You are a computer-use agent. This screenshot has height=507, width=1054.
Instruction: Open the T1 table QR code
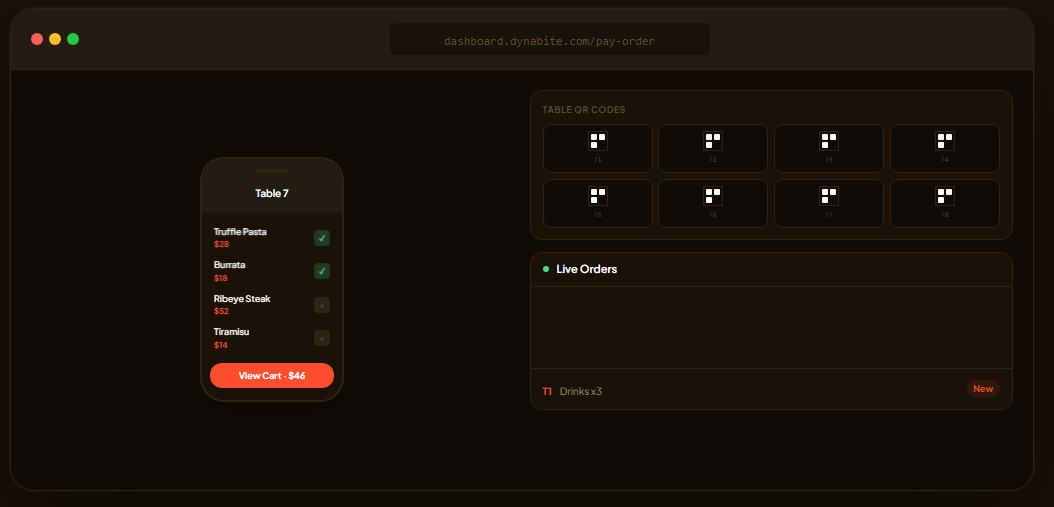pos(598,148)
